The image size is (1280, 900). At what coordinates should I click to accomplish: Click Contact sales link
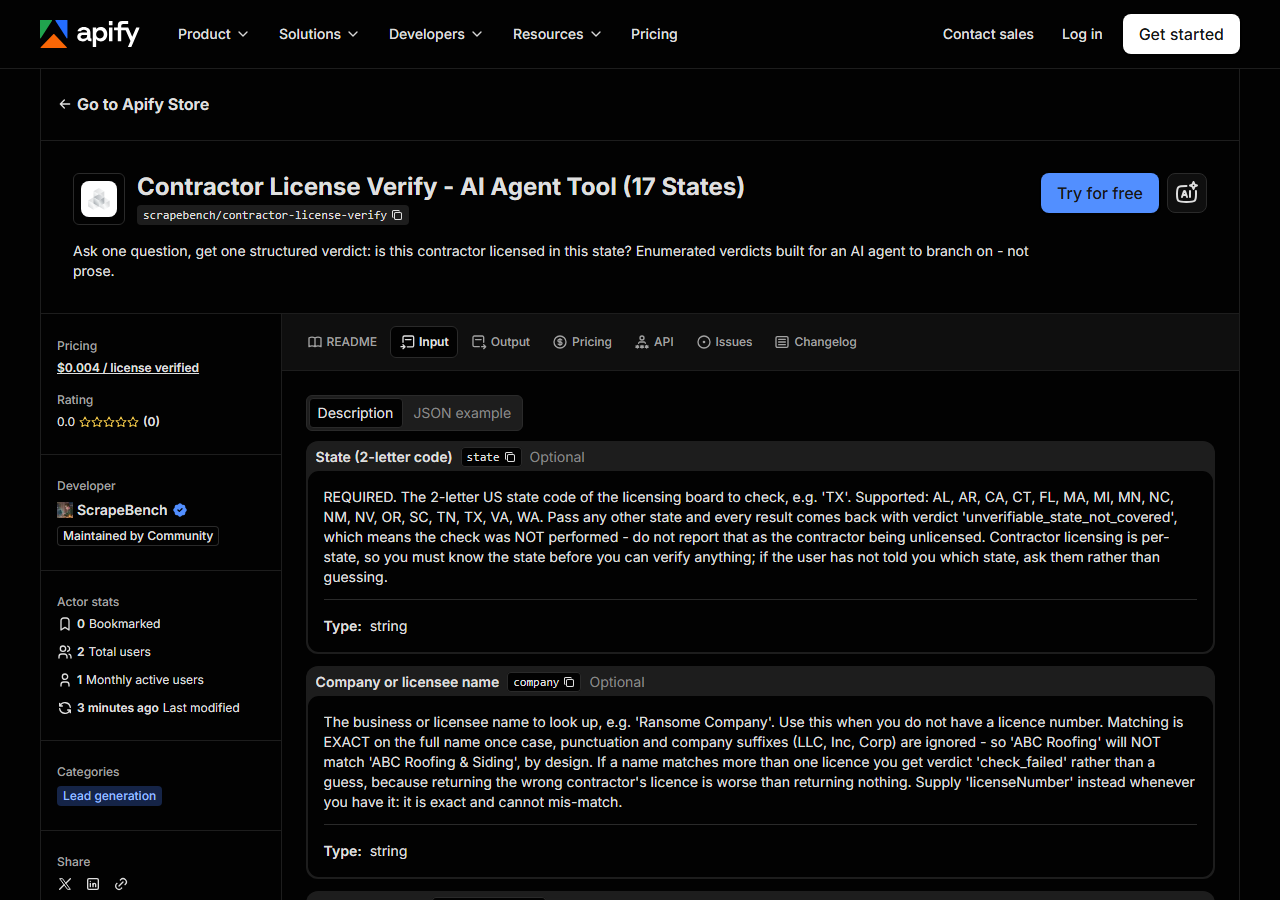click(x=988, y=34)
